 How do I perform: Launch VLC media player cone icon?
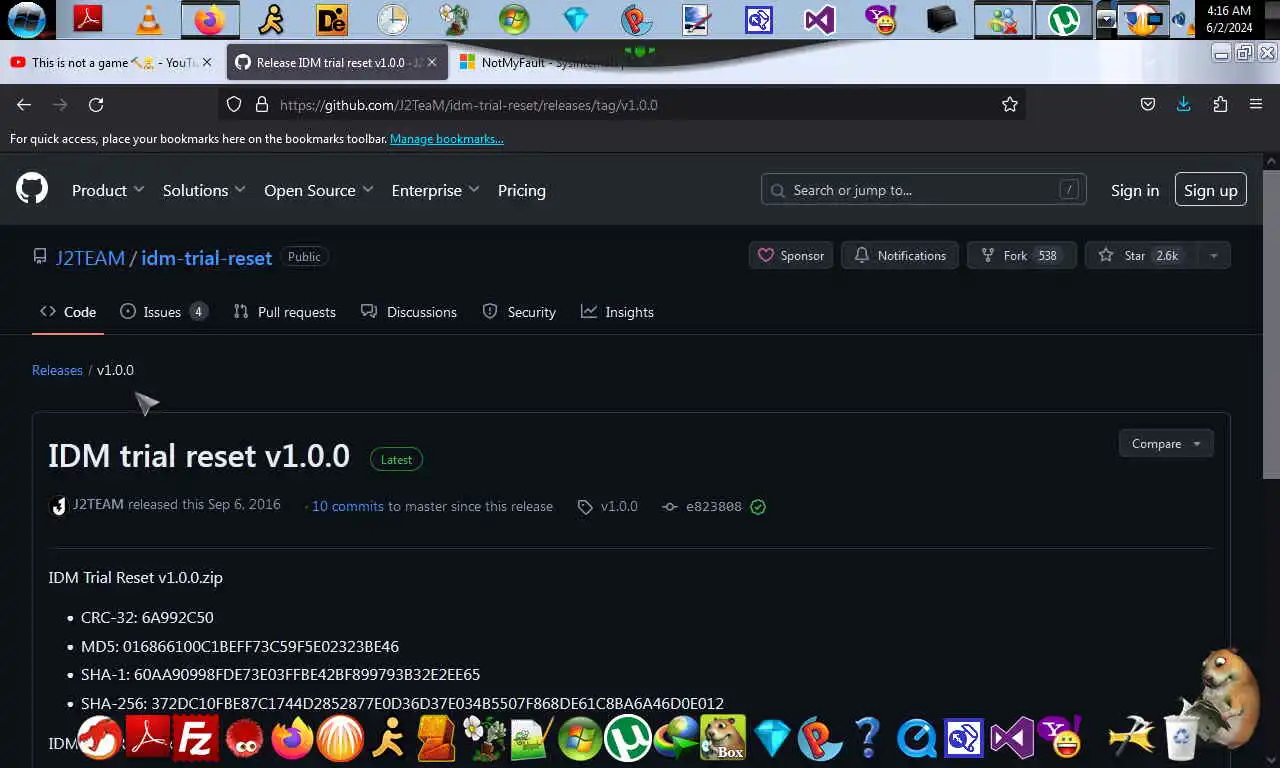pyautogui.click(x=148, y=19)
